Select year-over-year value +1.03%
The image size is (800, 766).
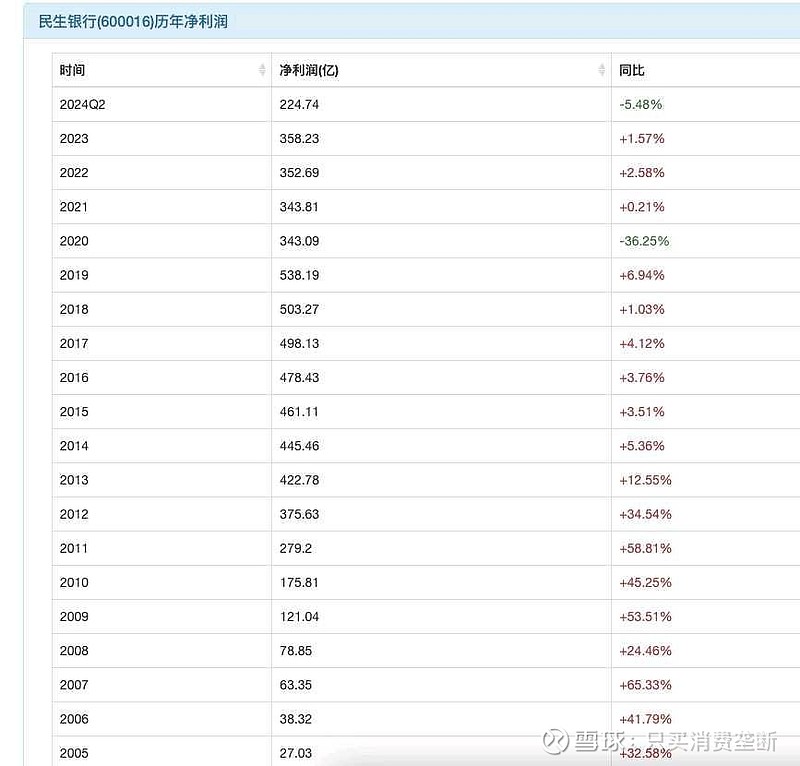(642, 310)
